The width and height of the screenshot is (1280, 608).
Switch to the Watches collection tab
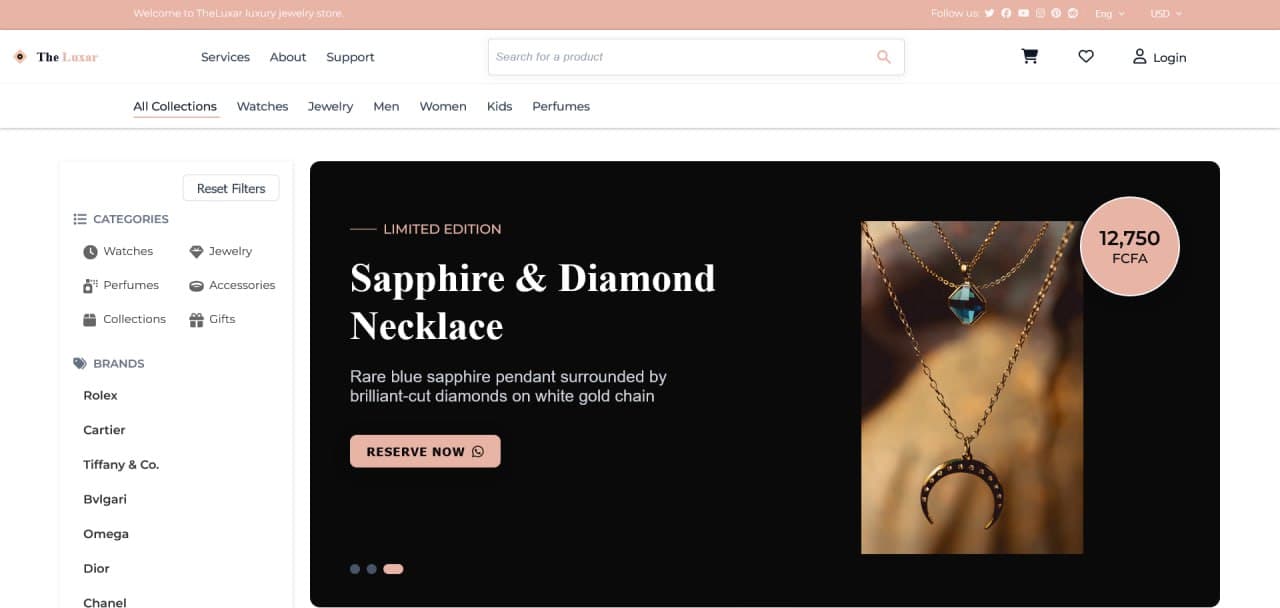tap(262, 107)
